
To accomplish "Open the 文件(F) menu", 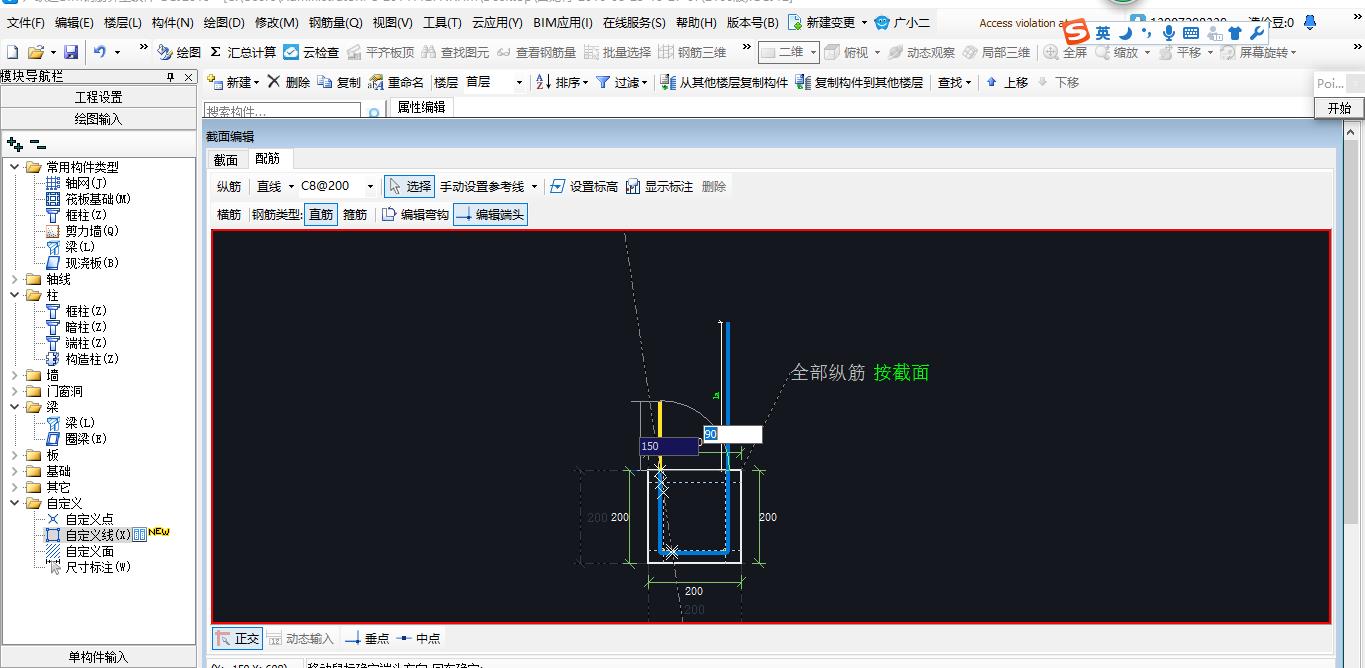I will pyautogui.click(x=26, y=22).
